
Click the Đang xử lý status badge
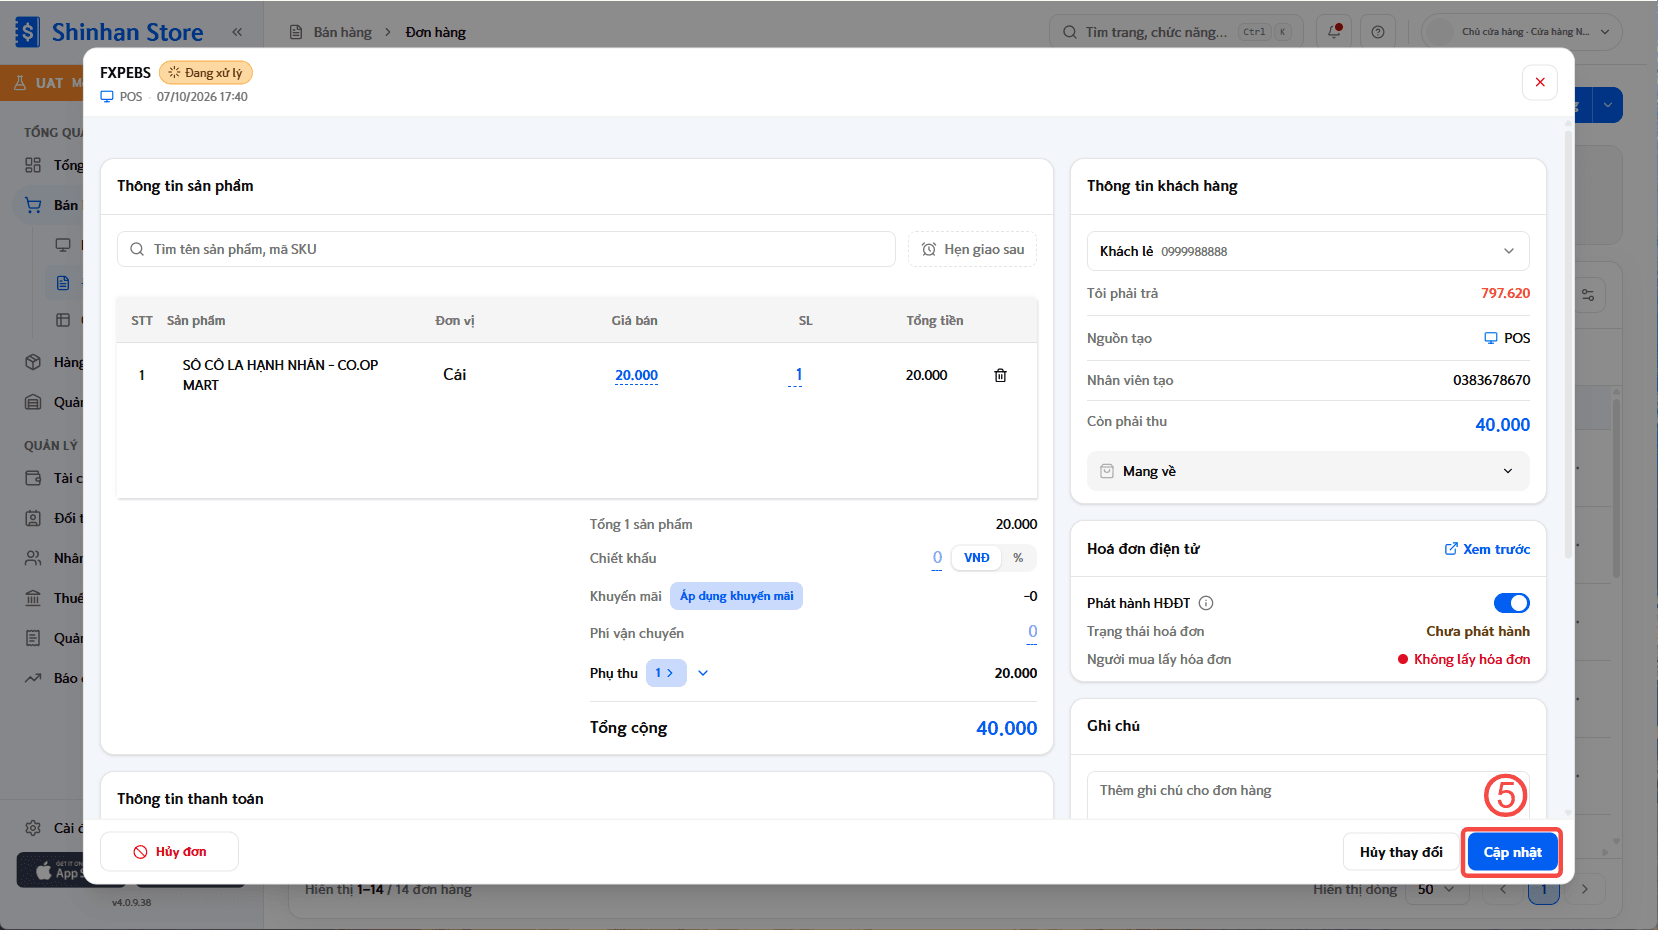click(x=206, y=73)
